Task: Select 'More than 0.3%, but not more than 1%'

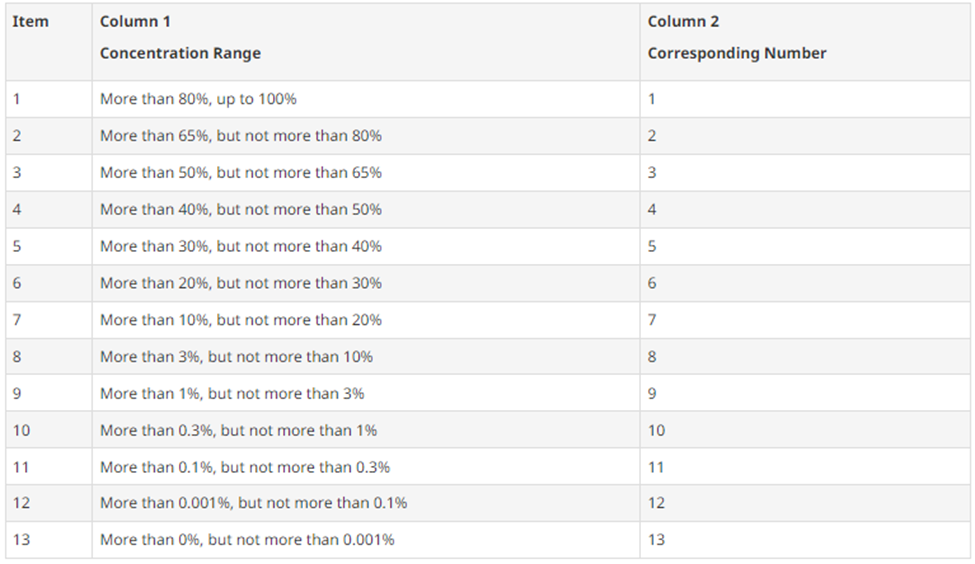Action: point(238,431)
